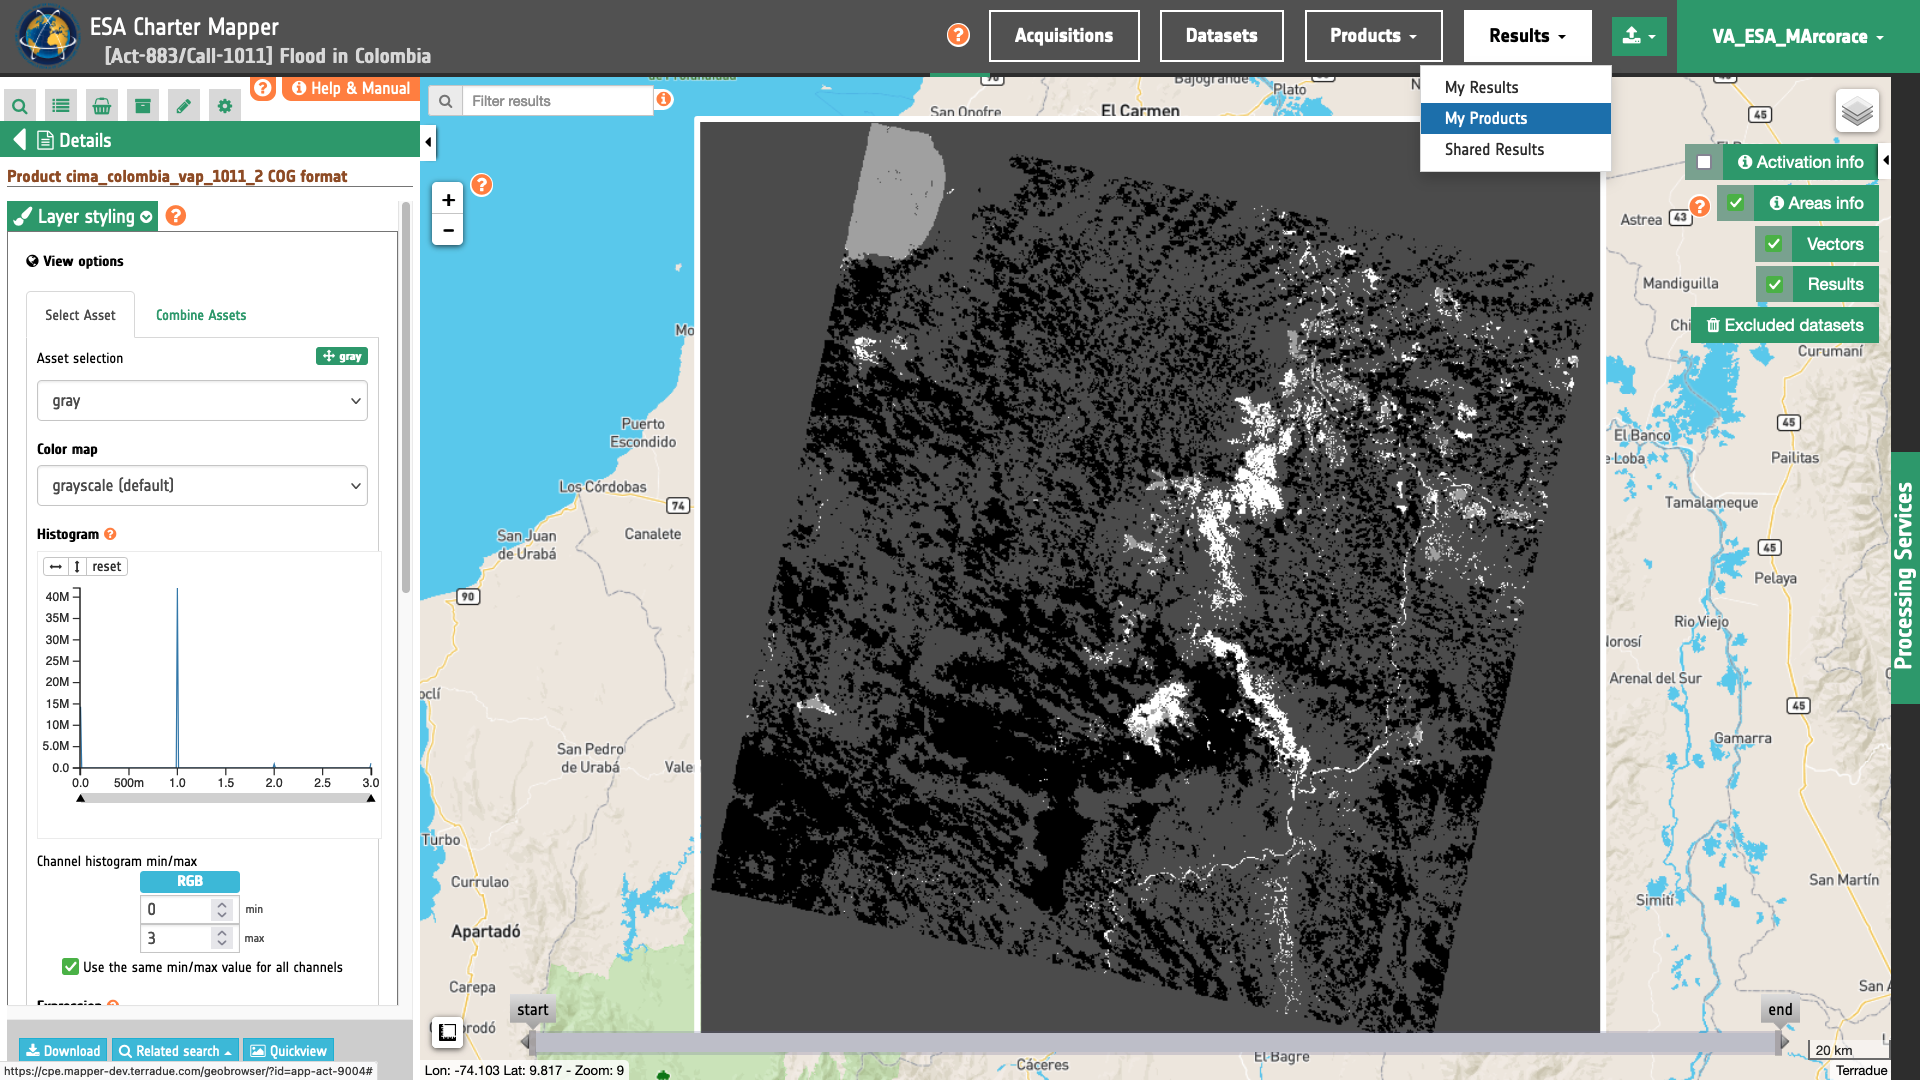1920x1080 pixels.
Task: Click the ESA Charter Mapper logo
Action: 47,36
